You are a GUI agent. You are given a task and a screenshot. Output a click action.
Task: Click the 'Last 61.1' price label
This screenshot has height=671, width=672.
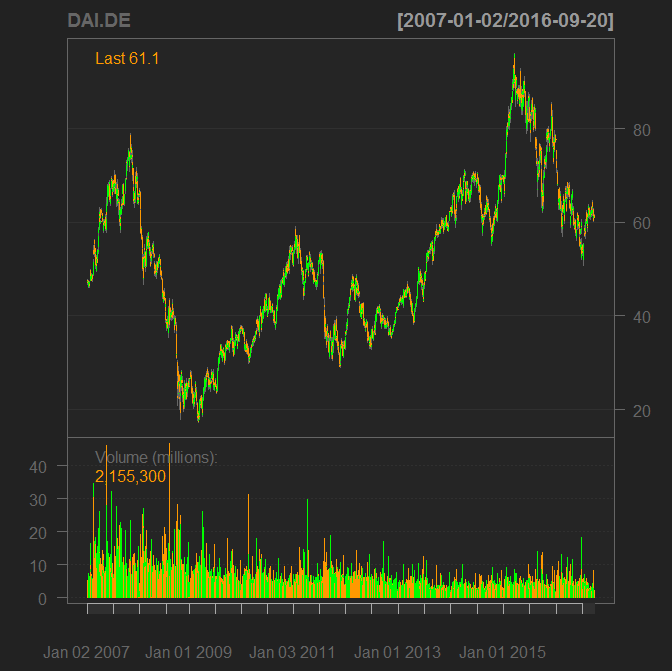click(127, 59)
